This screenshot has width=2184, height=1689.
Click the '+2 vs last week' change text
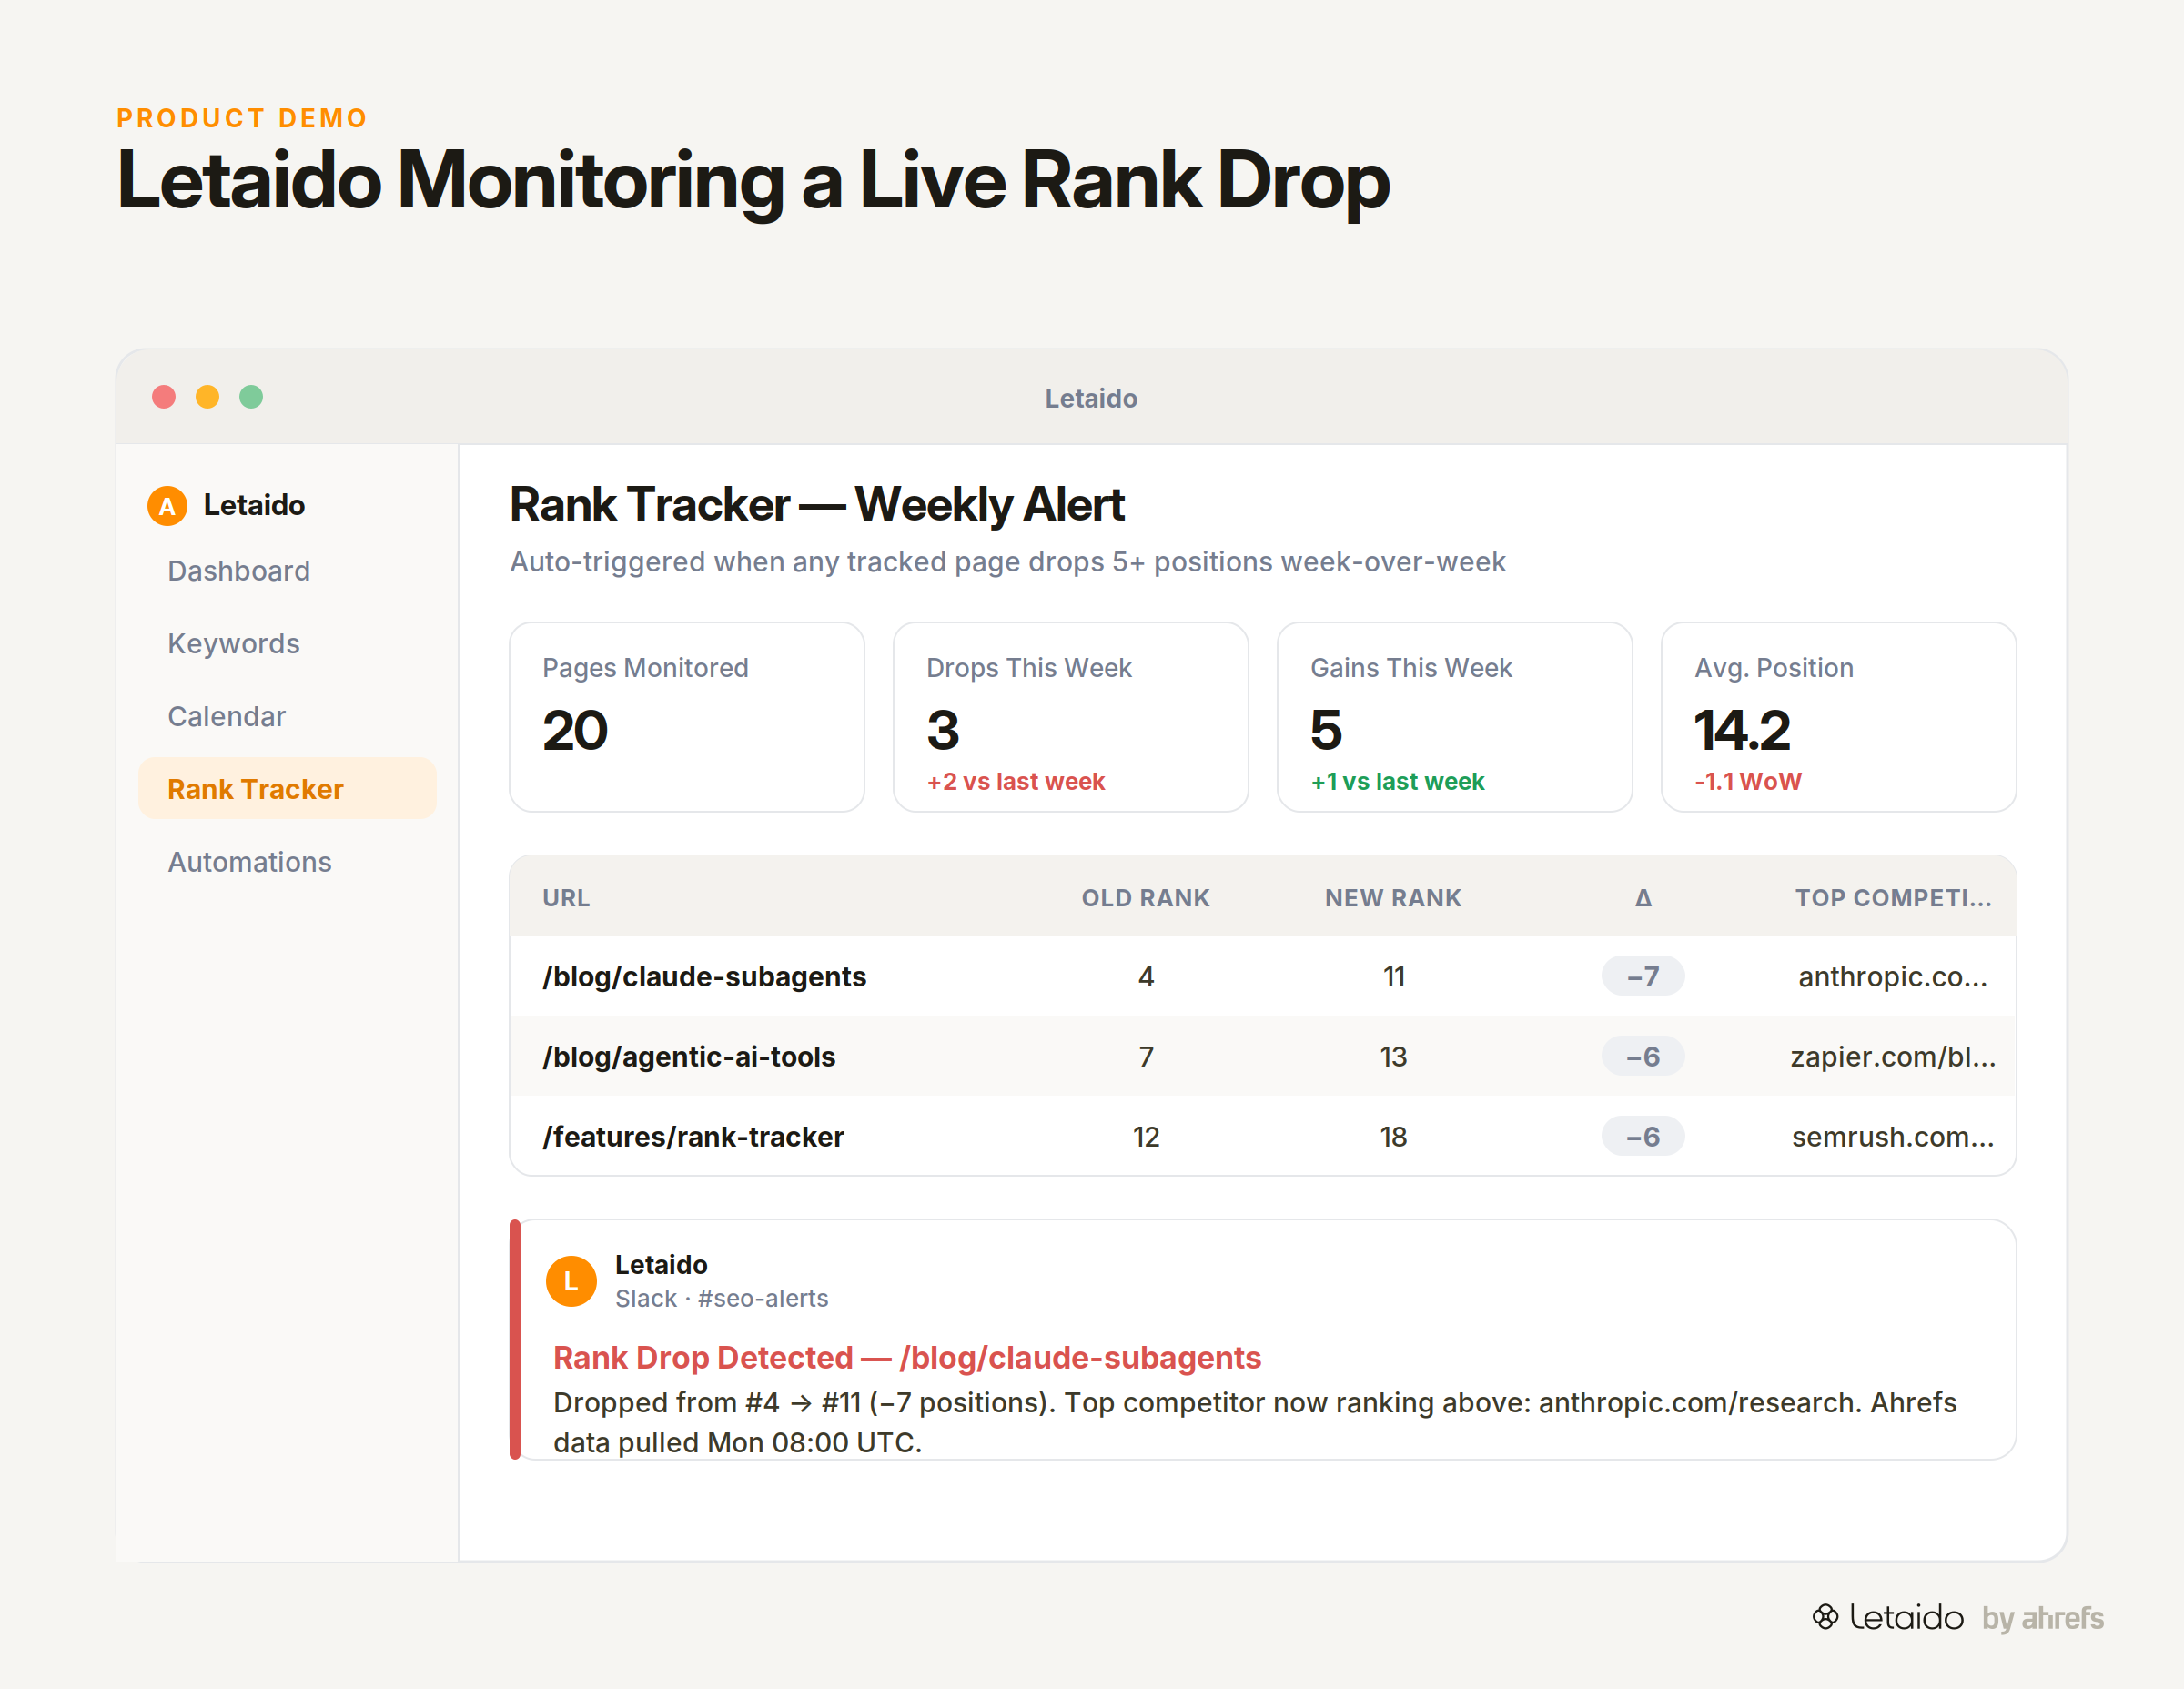[x=1015, y=782]
